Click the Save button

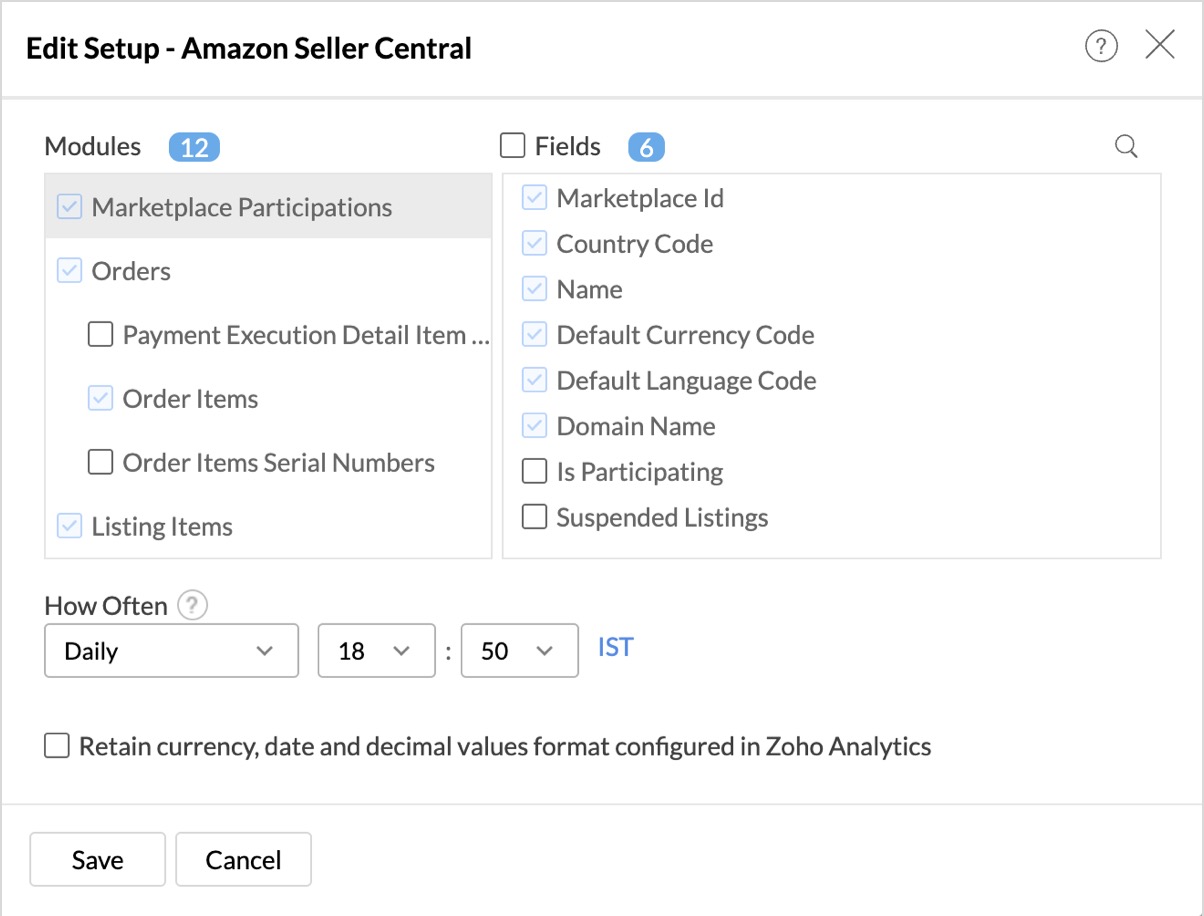(97, 860)
